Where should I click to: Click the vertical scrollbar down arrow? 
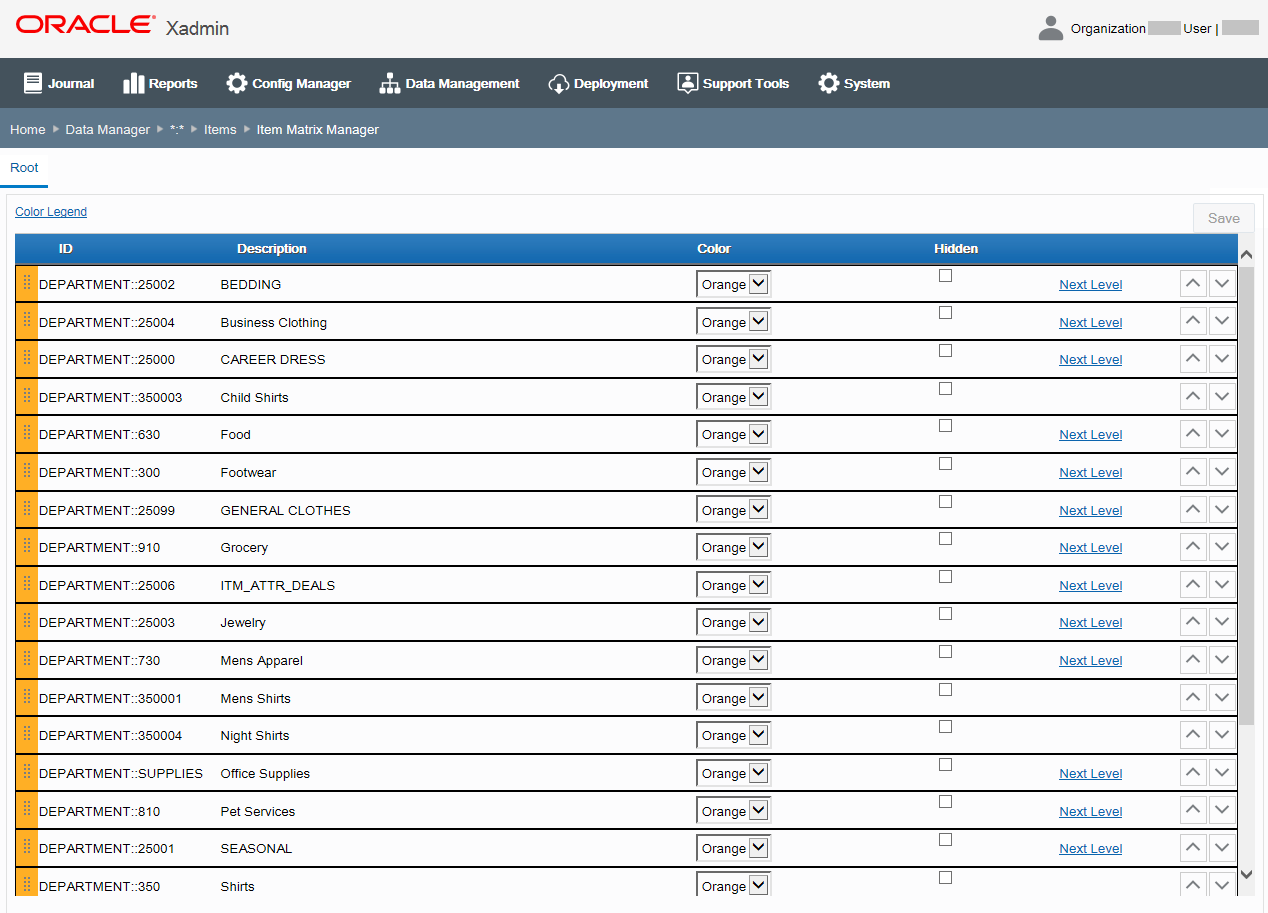tap(1246, 874)
